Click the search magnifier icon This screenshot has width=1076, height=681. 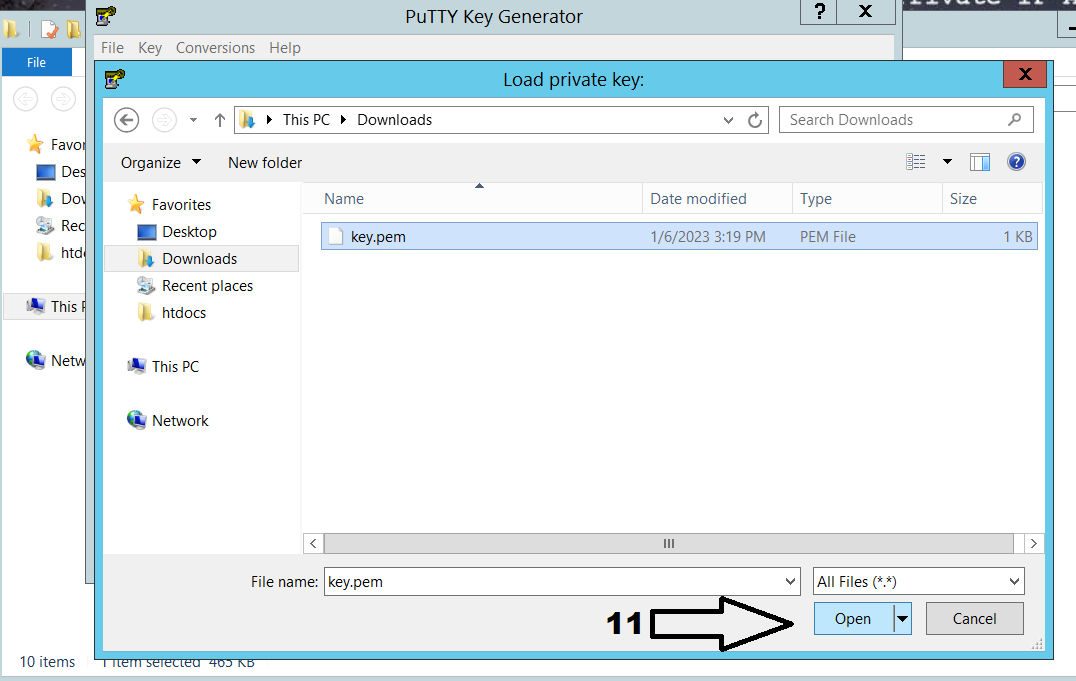(1015, 120)
